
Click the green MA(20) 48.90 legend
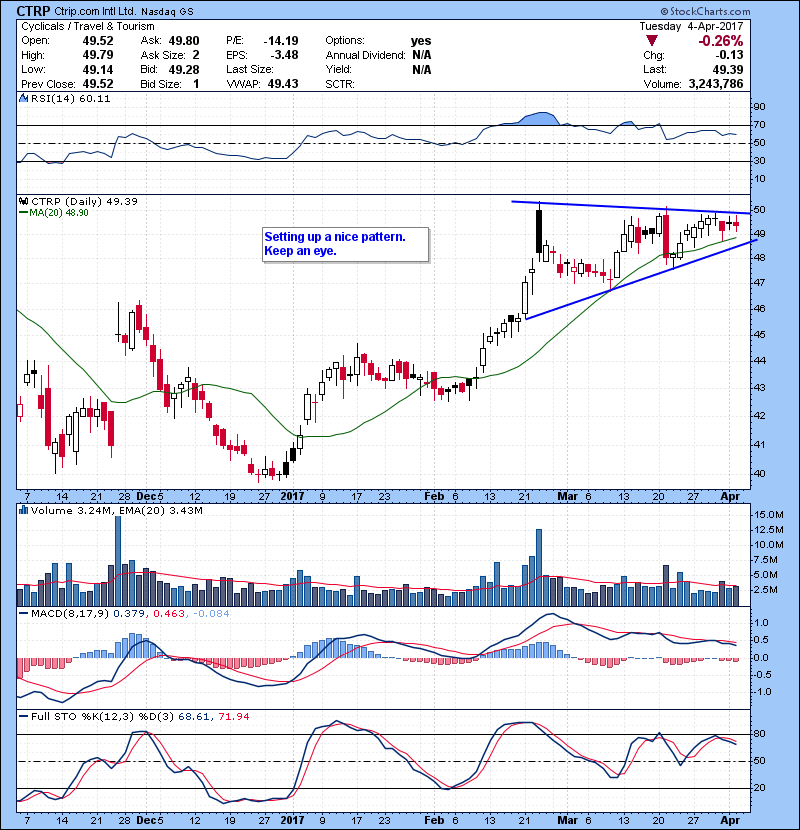(x=54, y=213)
